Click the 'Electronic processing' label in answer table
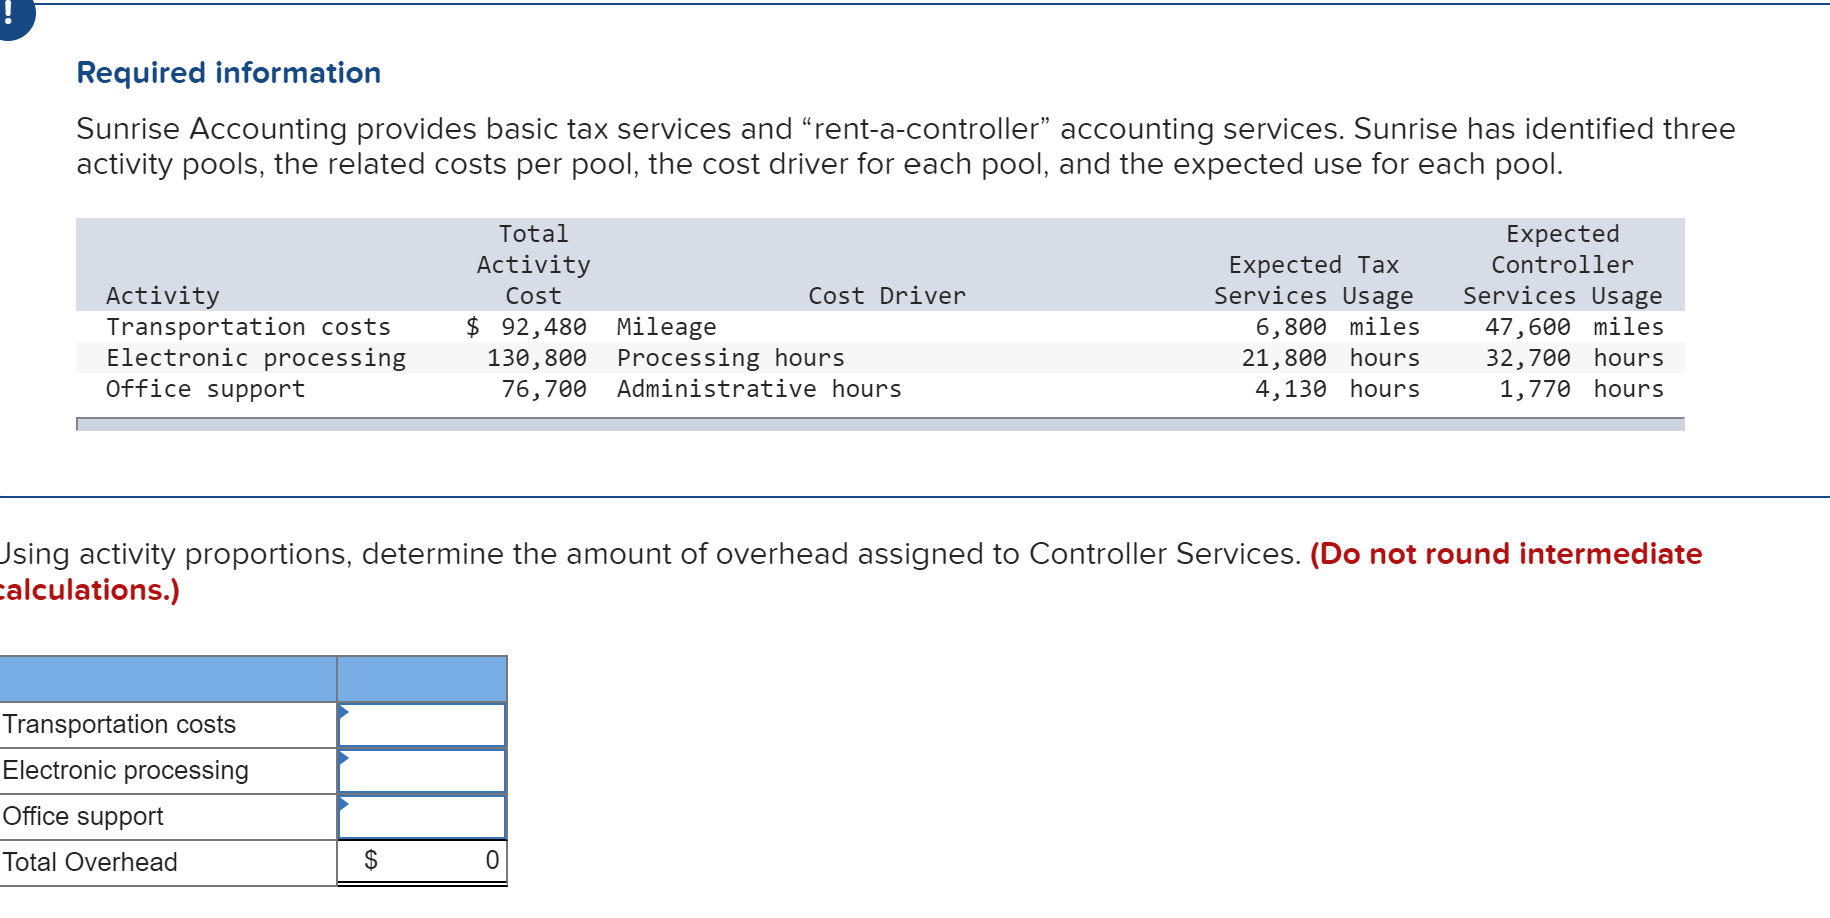 click(x=125, y=770)
